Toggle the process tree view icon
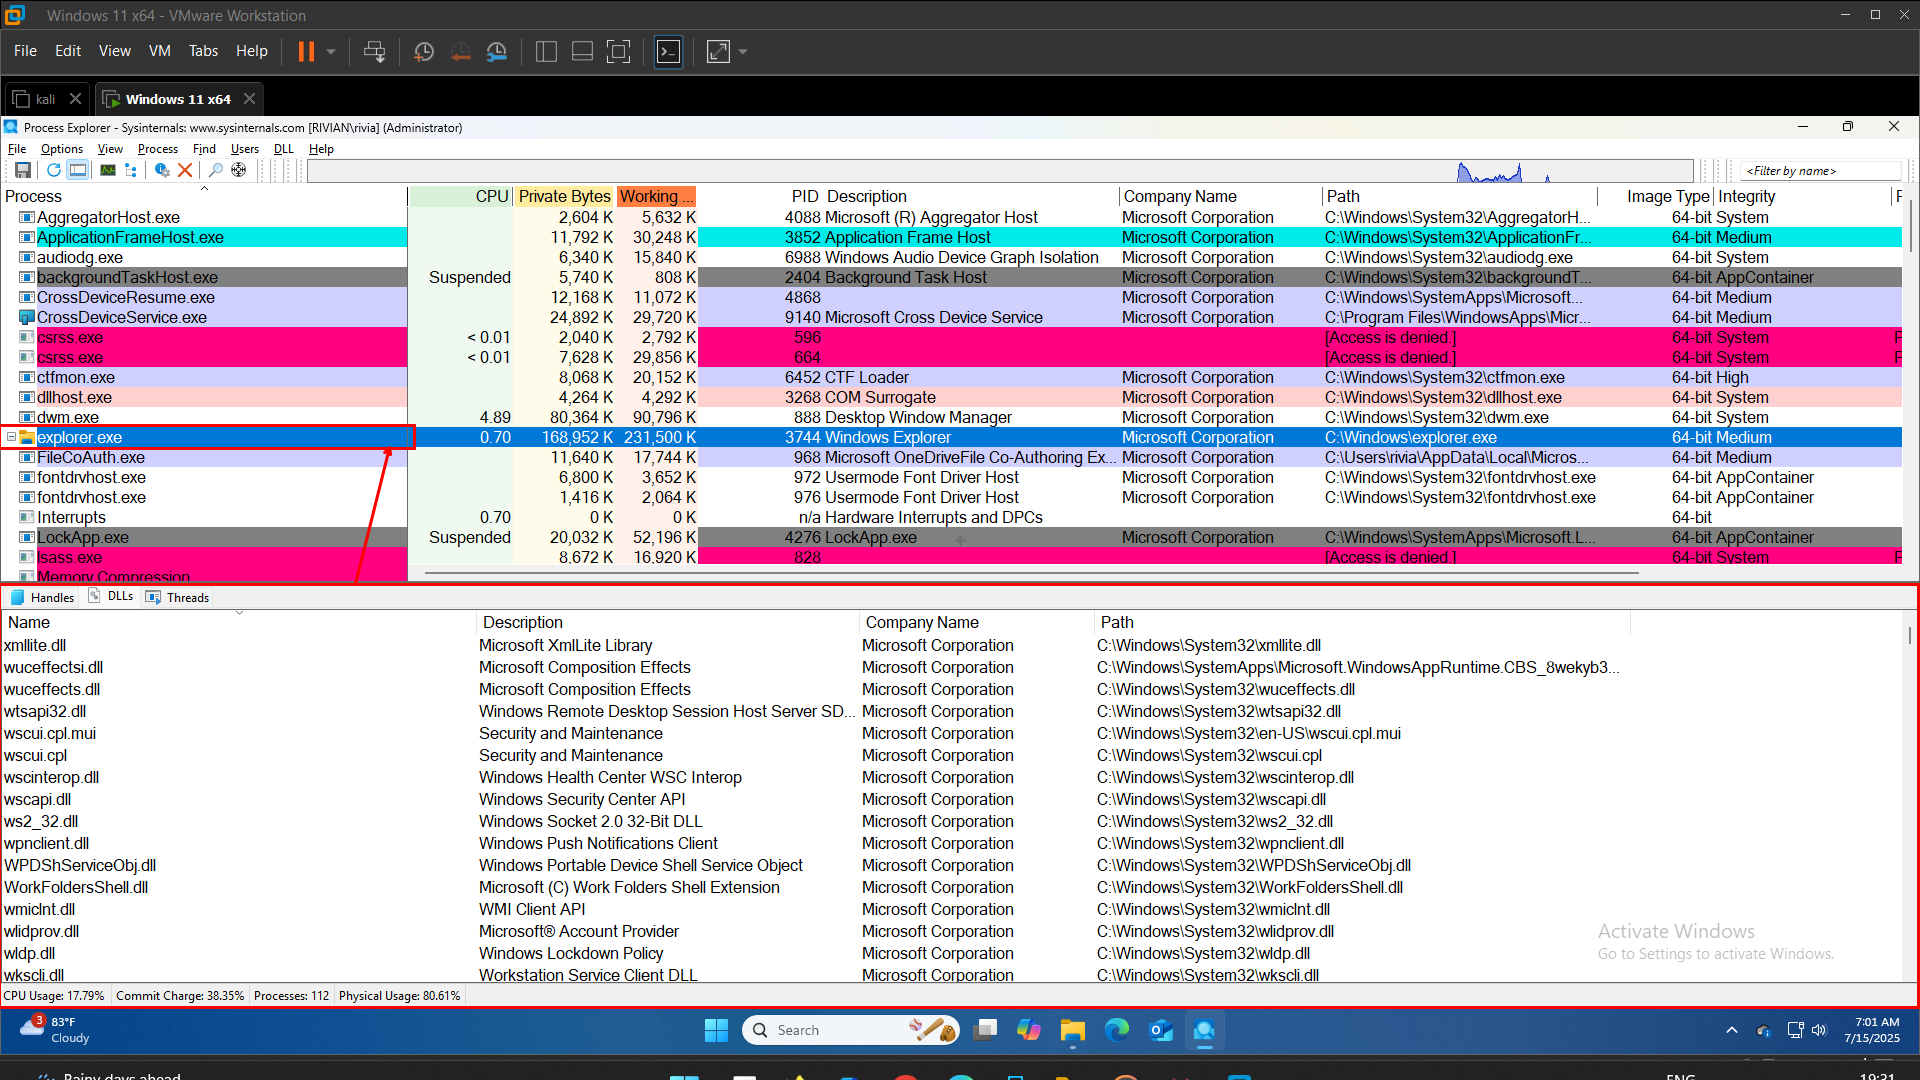This screenshot has width=1920, height=1080. (131, 170)
